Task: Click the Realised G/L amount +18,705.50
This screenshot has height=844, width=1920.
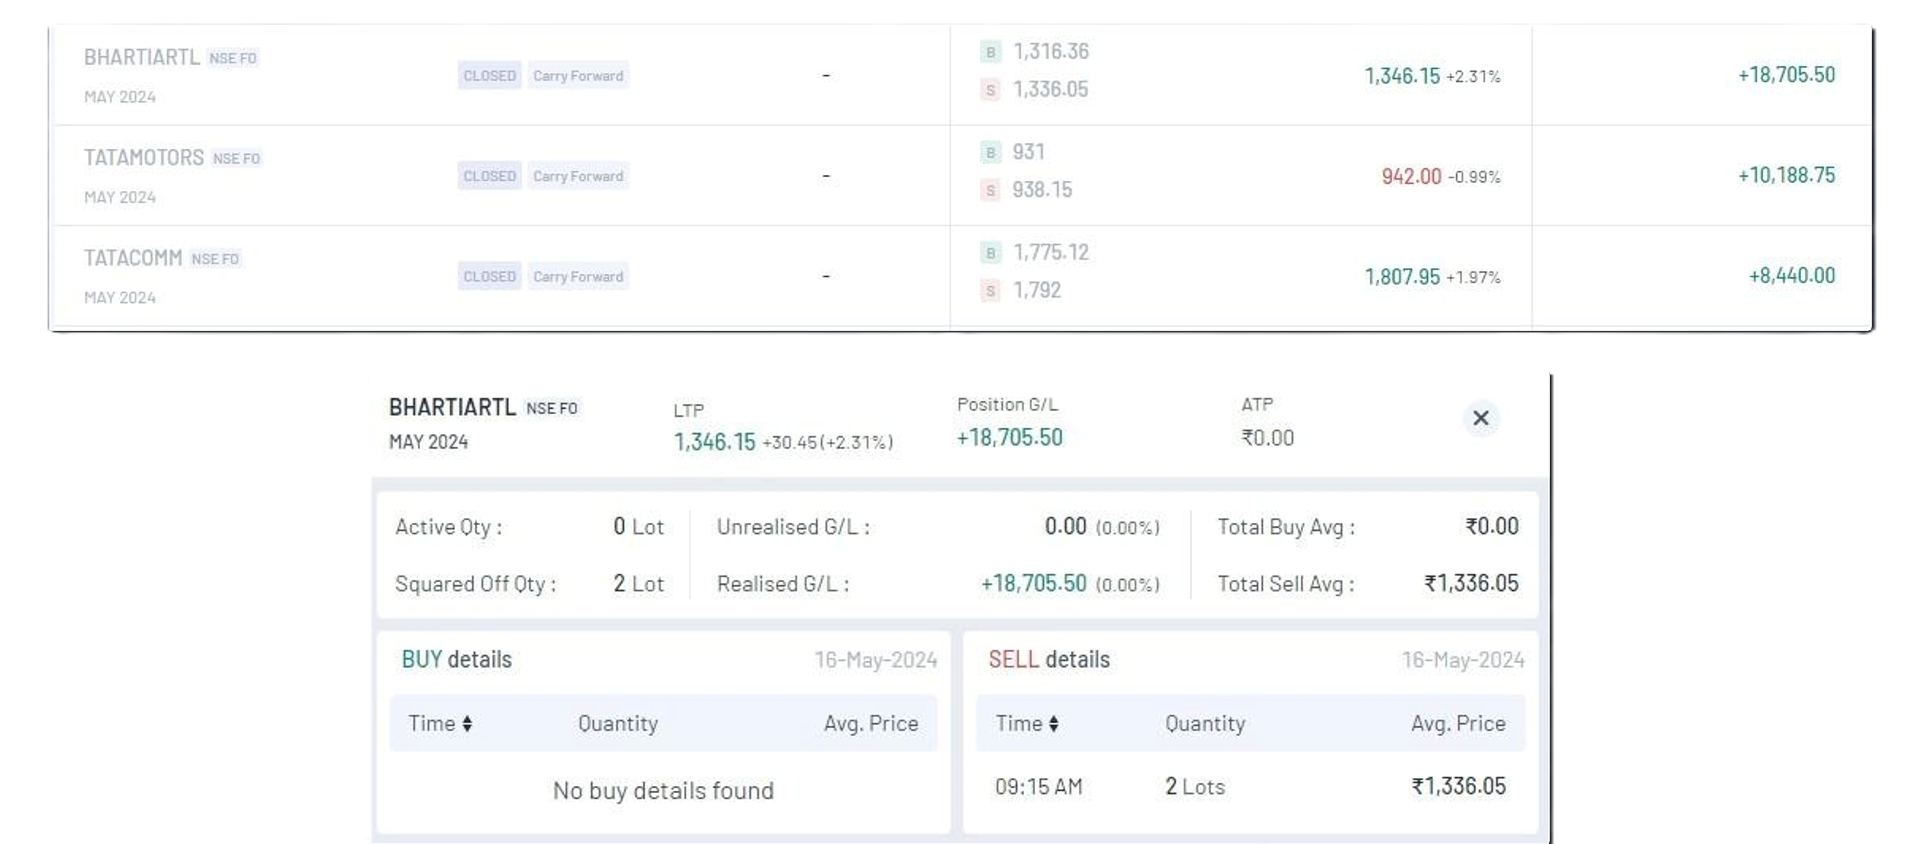Action: (x=1033, y=584)
